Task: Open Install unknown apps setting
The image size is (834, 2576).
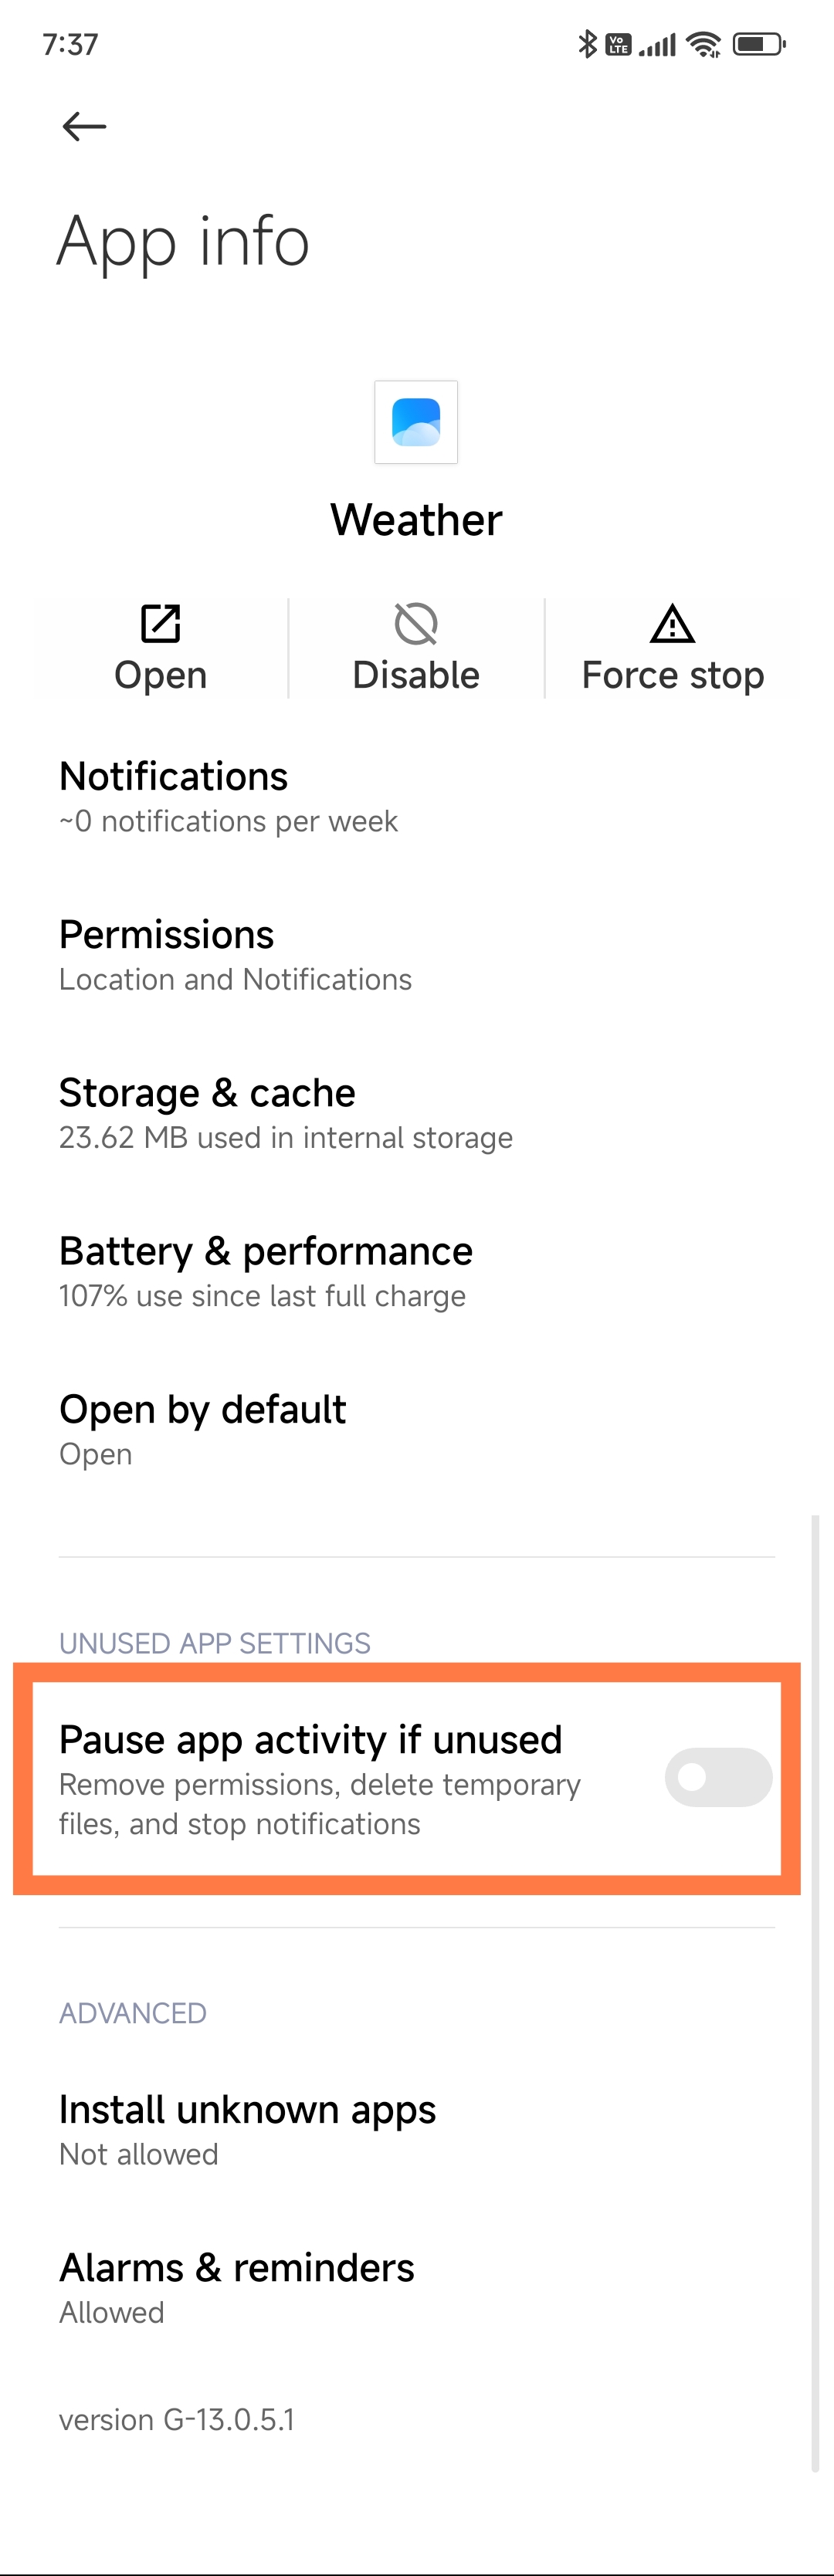Action: pos(417,2129)
